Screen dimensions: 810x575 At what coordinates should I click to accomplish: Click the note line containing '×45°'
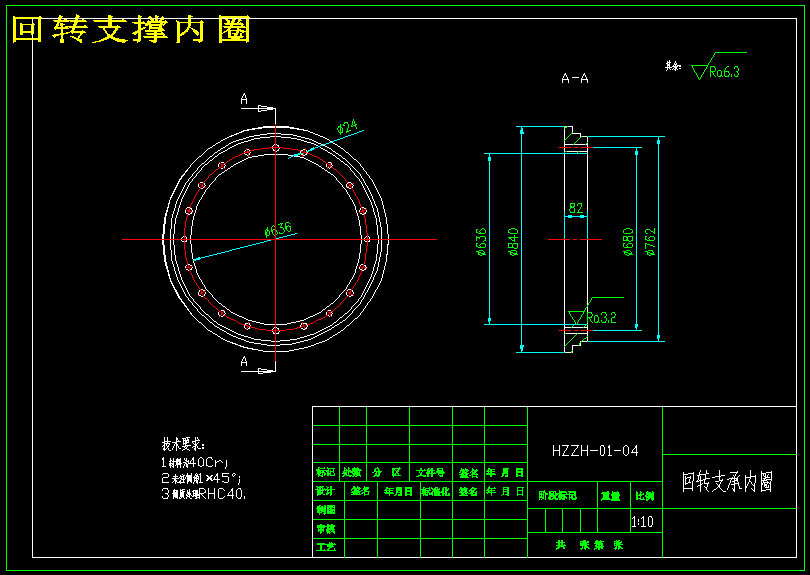[x=201, y=478]
